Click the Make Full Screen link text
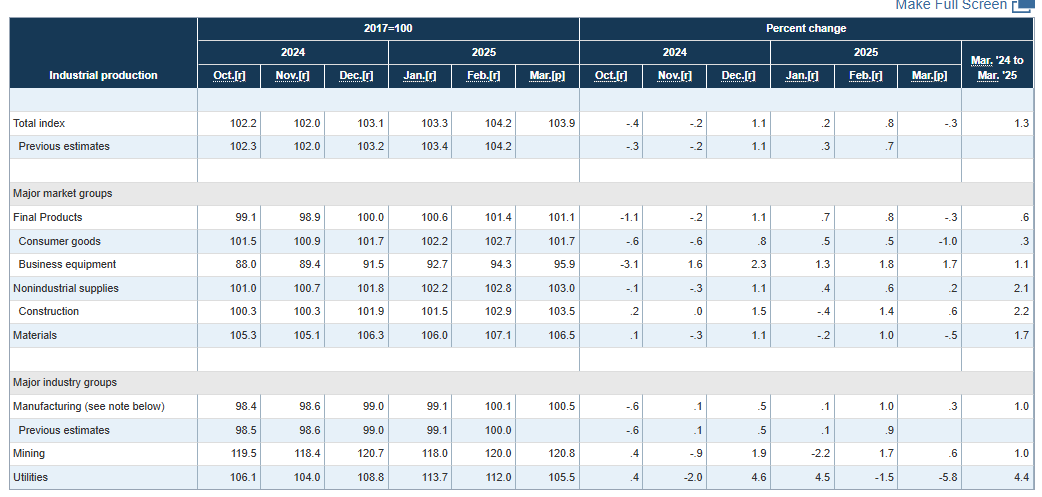 click(x=950, y=6)
